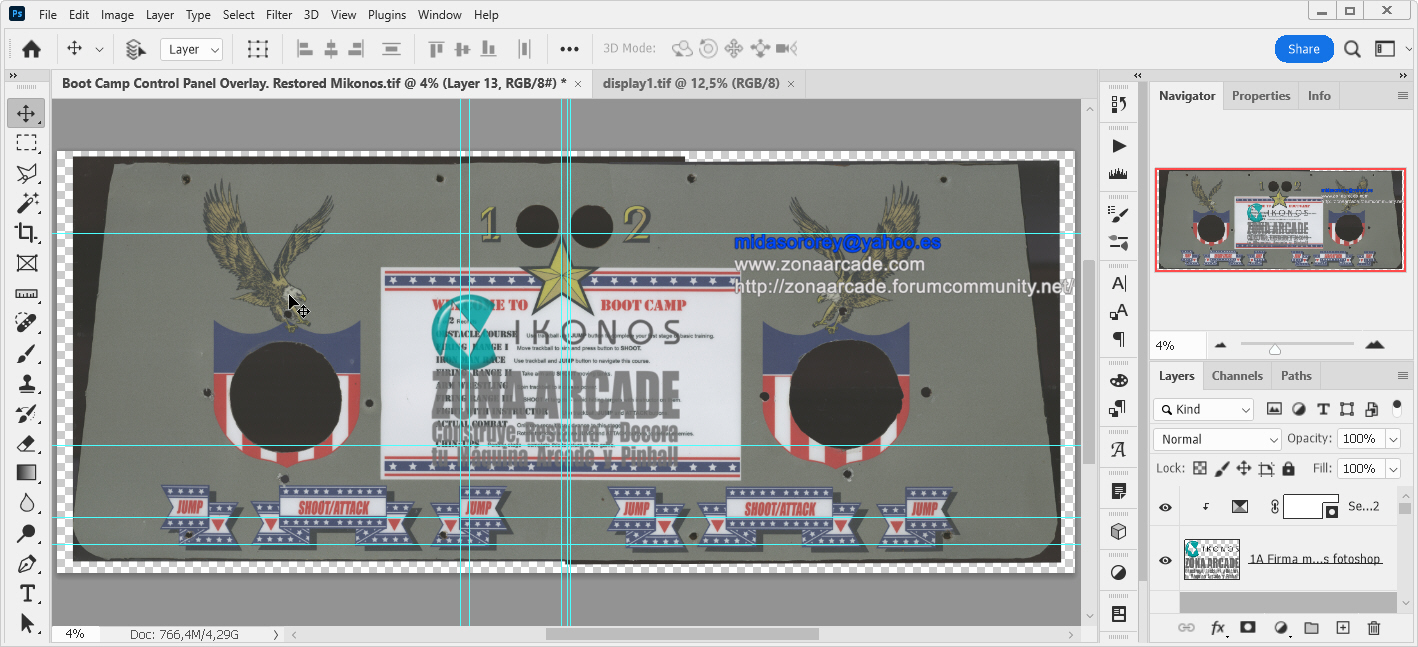1418x647 pixels.
Task: Select the Horizontal Type tool
Action: (x=26, y=592)
